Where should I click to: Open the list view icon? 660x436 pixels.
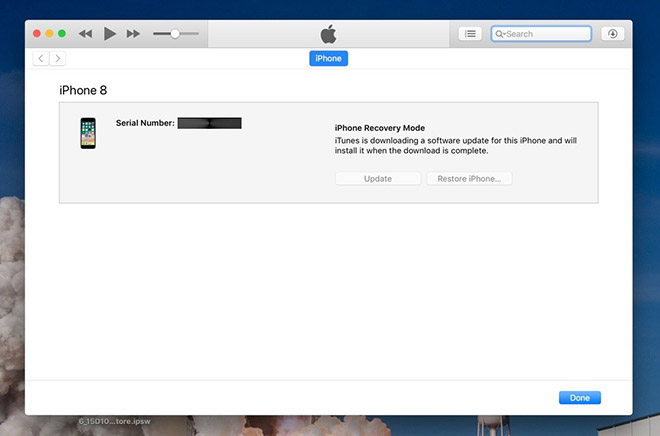click(470, 34)
